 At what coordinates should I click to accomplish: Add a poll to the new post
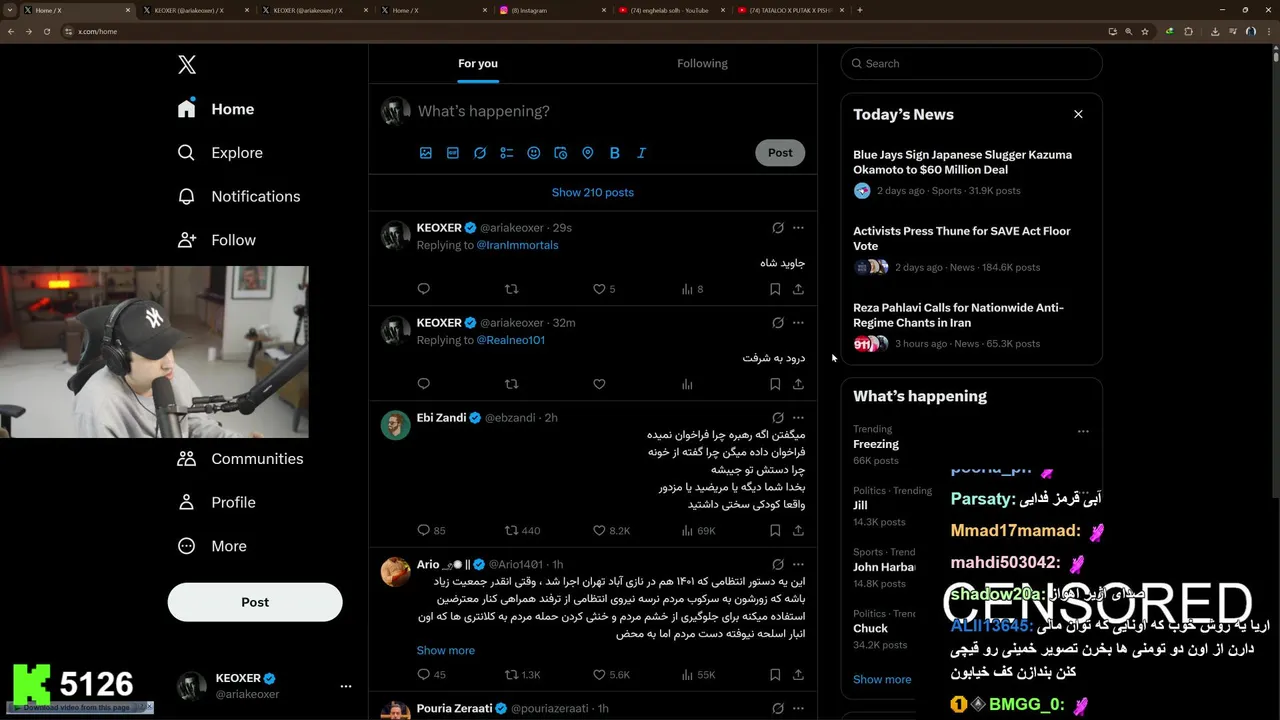(x=507, y=153)
